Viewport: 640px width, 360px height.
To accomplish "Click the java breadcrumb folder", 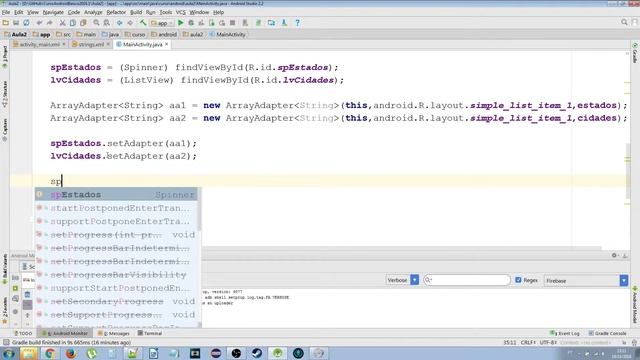I will (110, 34).
